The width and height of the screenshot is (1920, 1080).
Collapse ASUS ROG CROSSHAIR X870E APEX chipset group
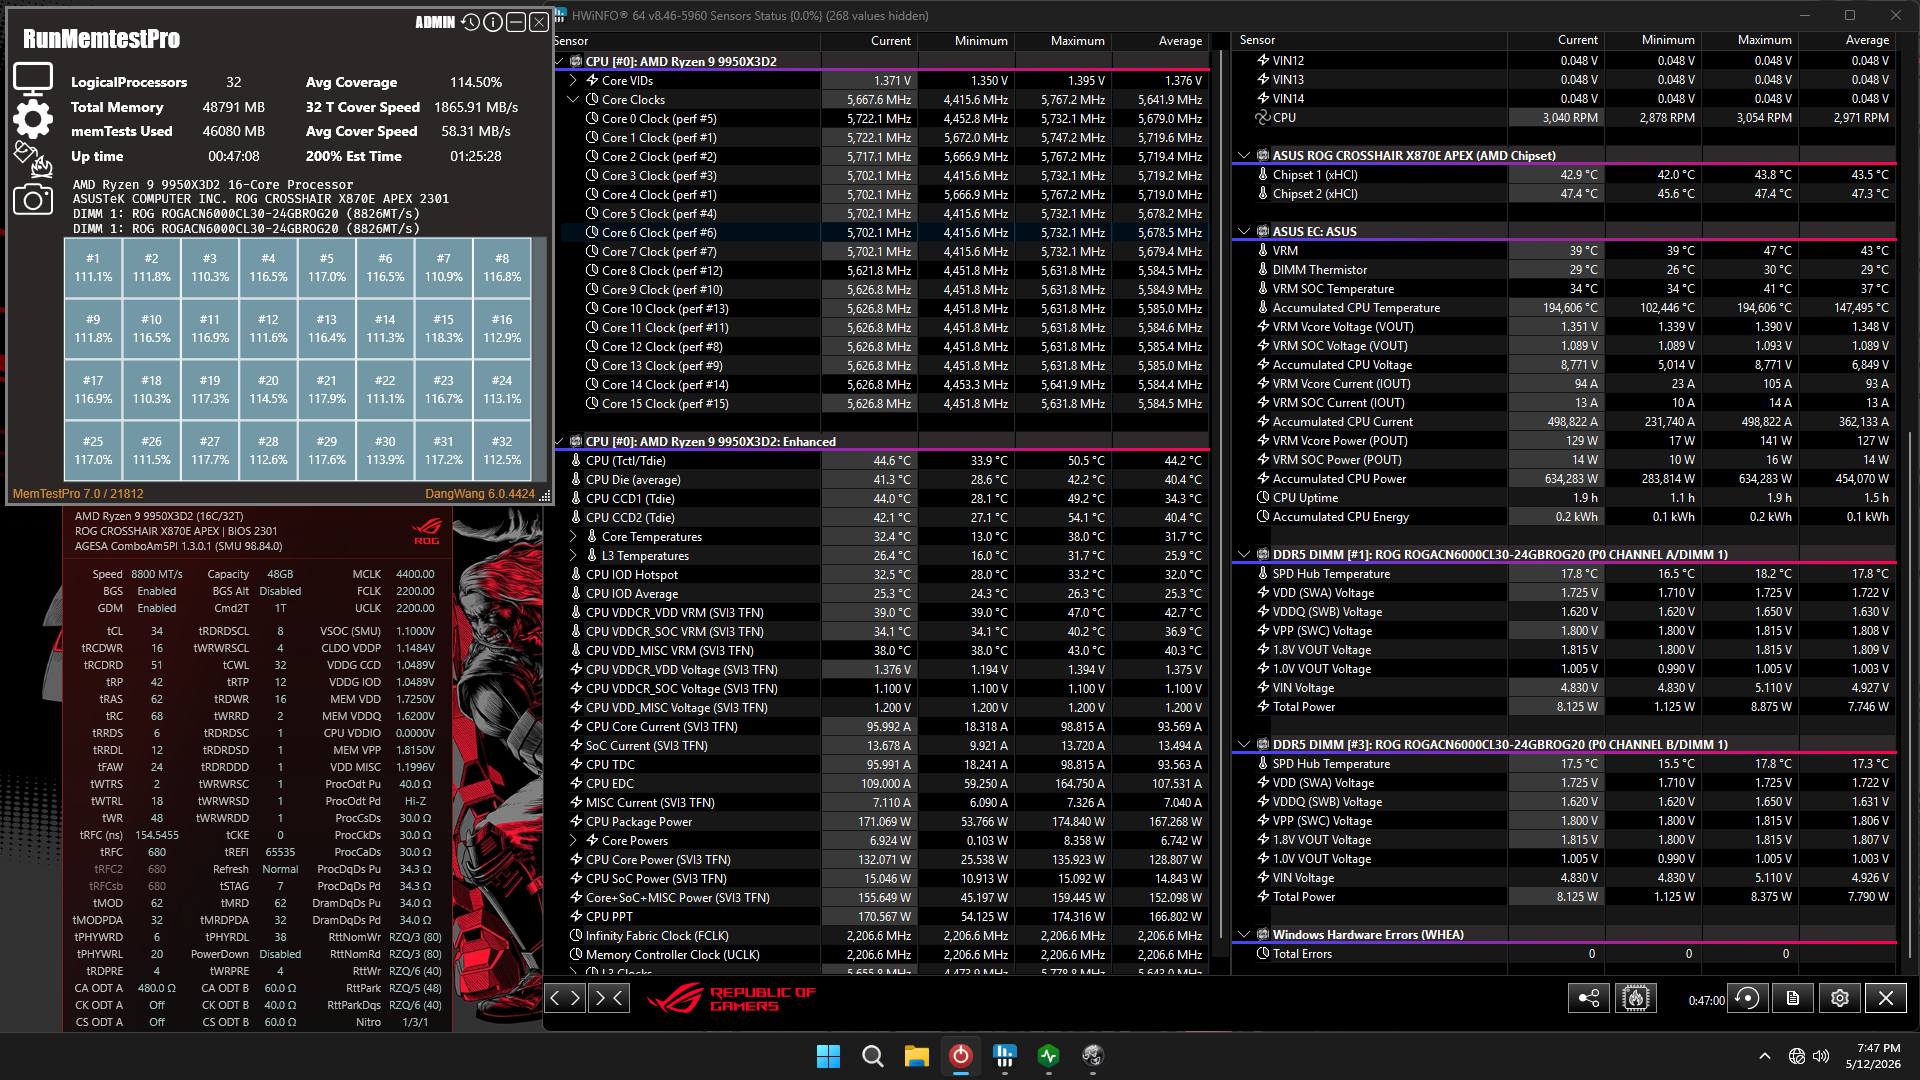coord(1245,155)
